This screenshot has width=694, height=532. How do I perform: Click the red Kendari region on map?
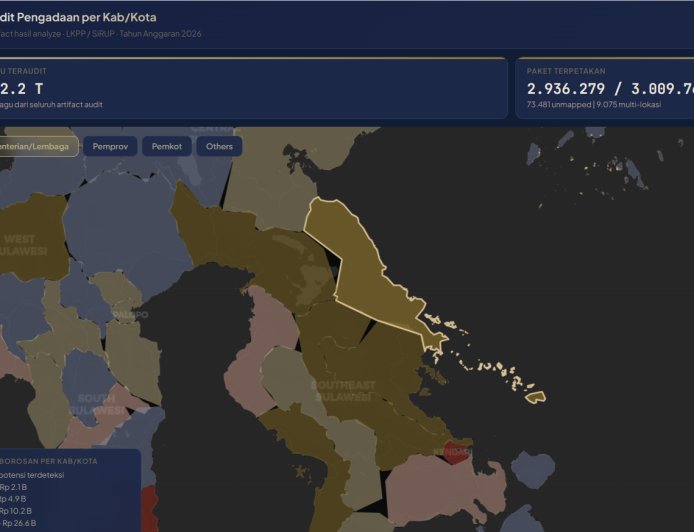click(456, 452)
